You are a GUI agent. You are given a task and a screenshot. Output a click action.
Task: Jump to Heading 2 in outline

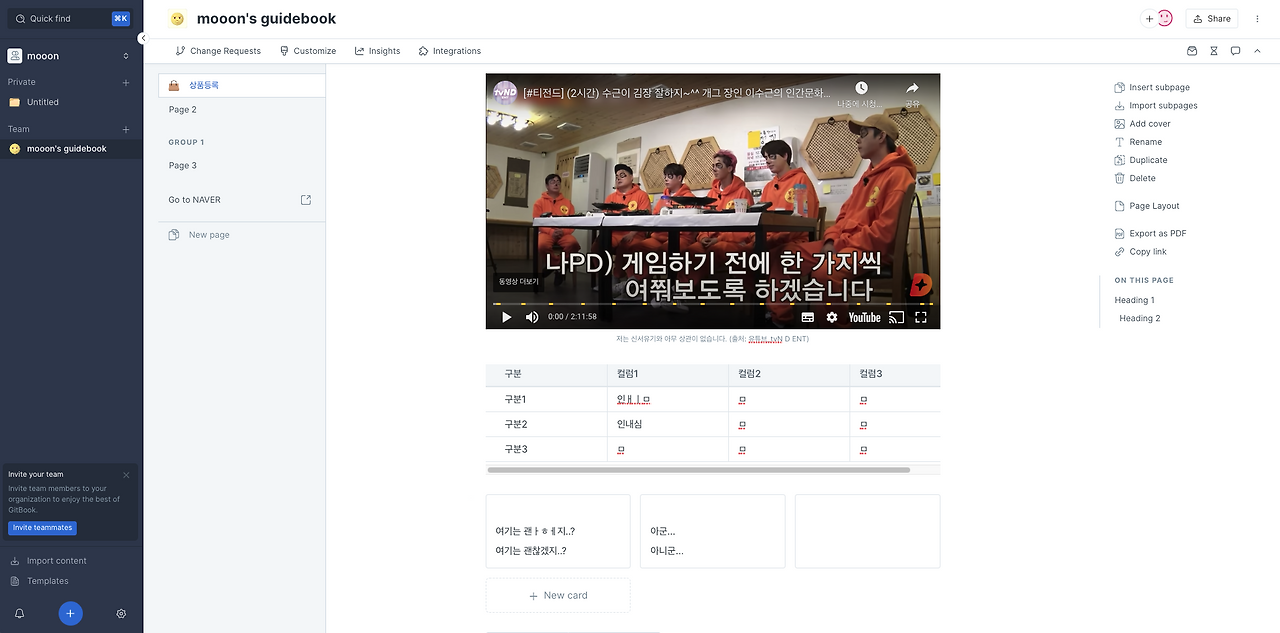point(1140,318)
